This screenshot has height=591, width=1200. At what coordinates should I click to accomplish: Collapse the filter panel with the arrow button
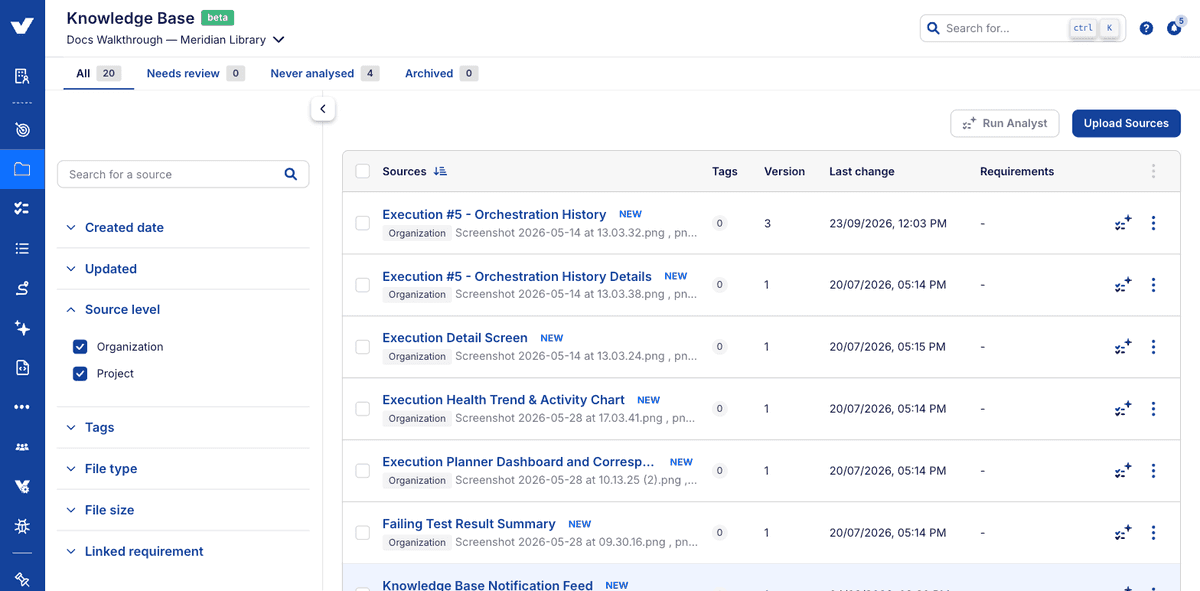pos(322,109)
